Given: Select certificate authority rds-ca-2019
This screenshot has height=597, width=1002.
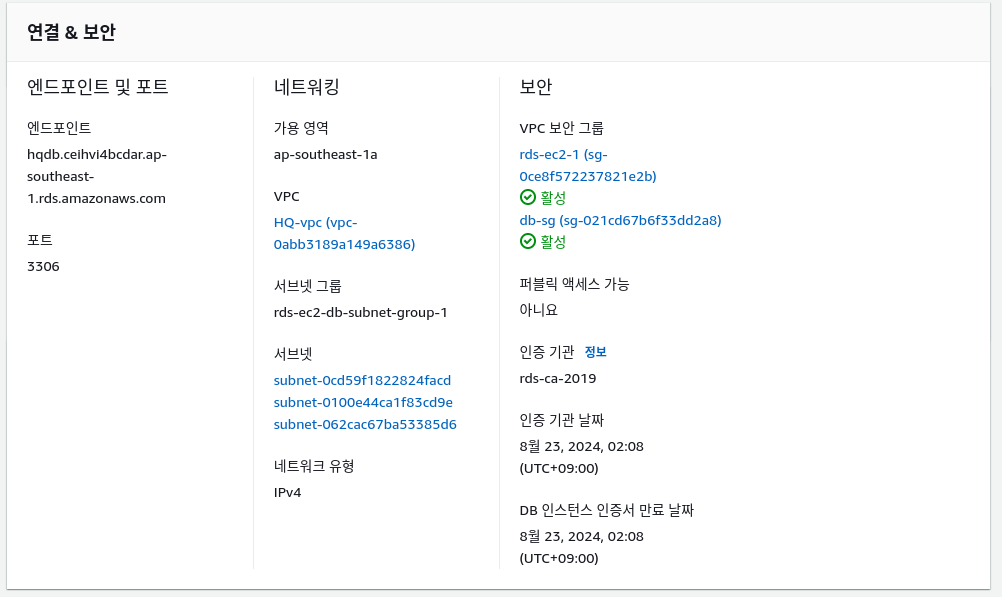Looking at the screenshot, I should (558, 378).
